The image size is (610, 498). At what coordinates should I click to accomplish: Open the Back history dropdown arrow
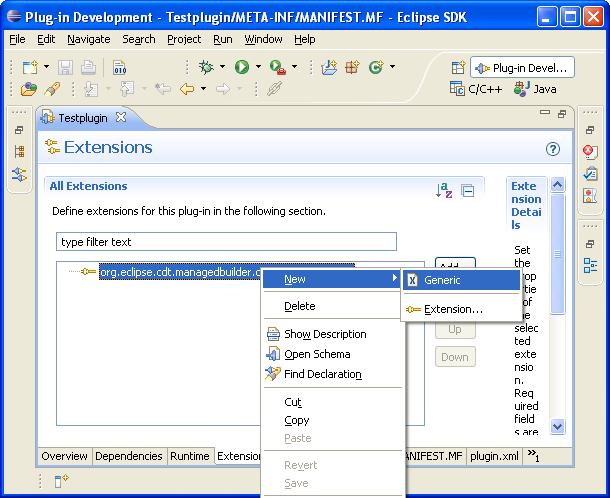(203, 89)
